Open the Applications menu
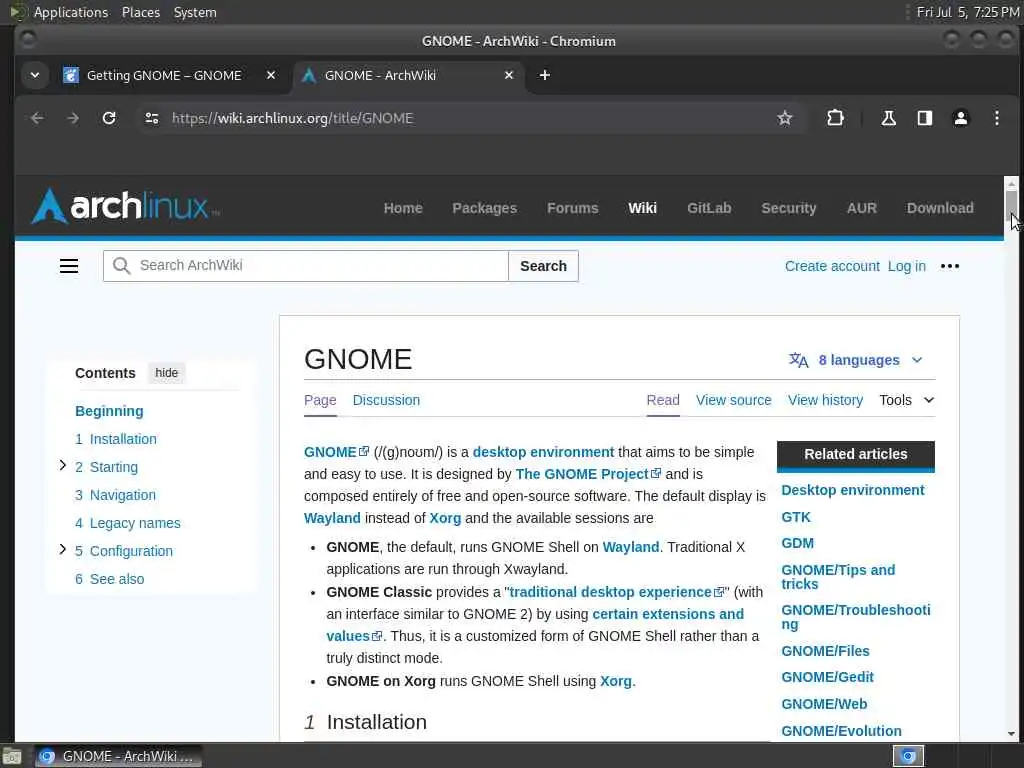Viewport: 1024px width, 768px height. click(x=71, y=12)
